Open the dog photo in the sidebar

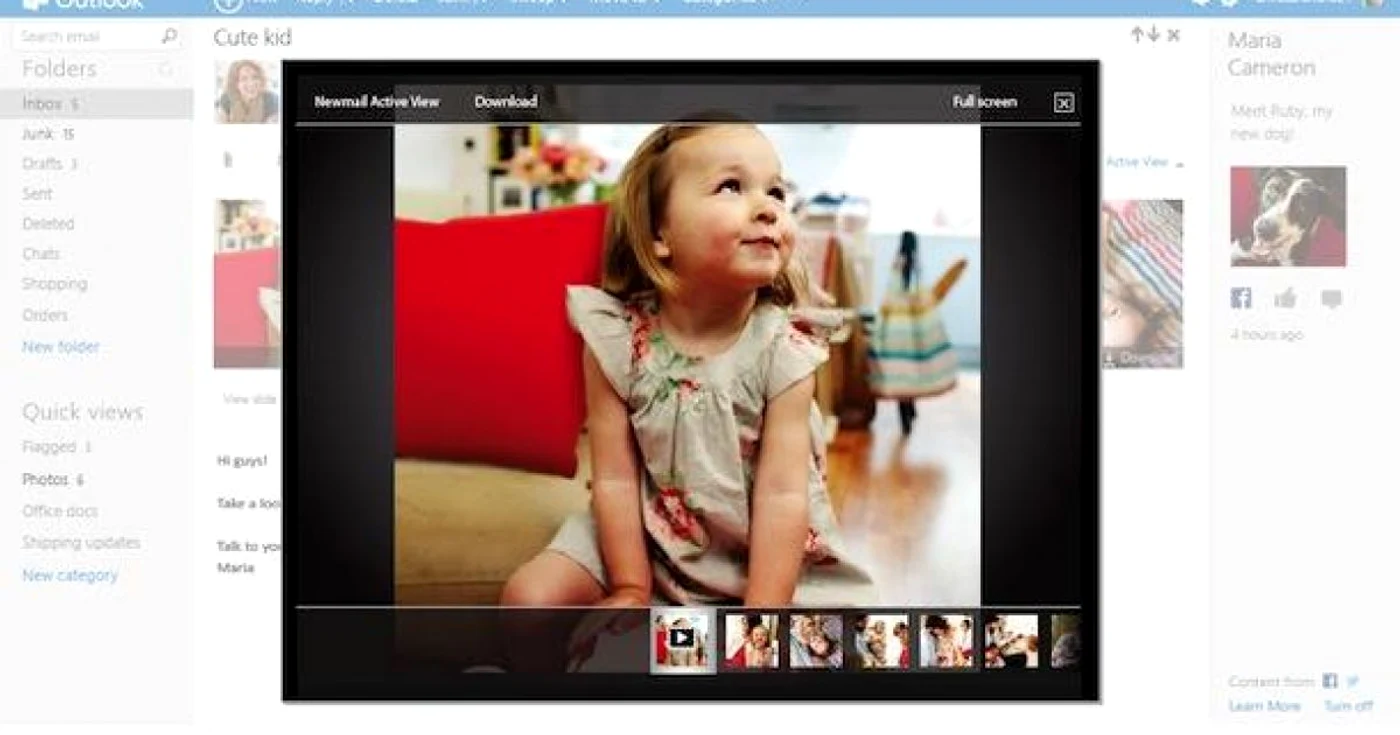point(1288,216)
